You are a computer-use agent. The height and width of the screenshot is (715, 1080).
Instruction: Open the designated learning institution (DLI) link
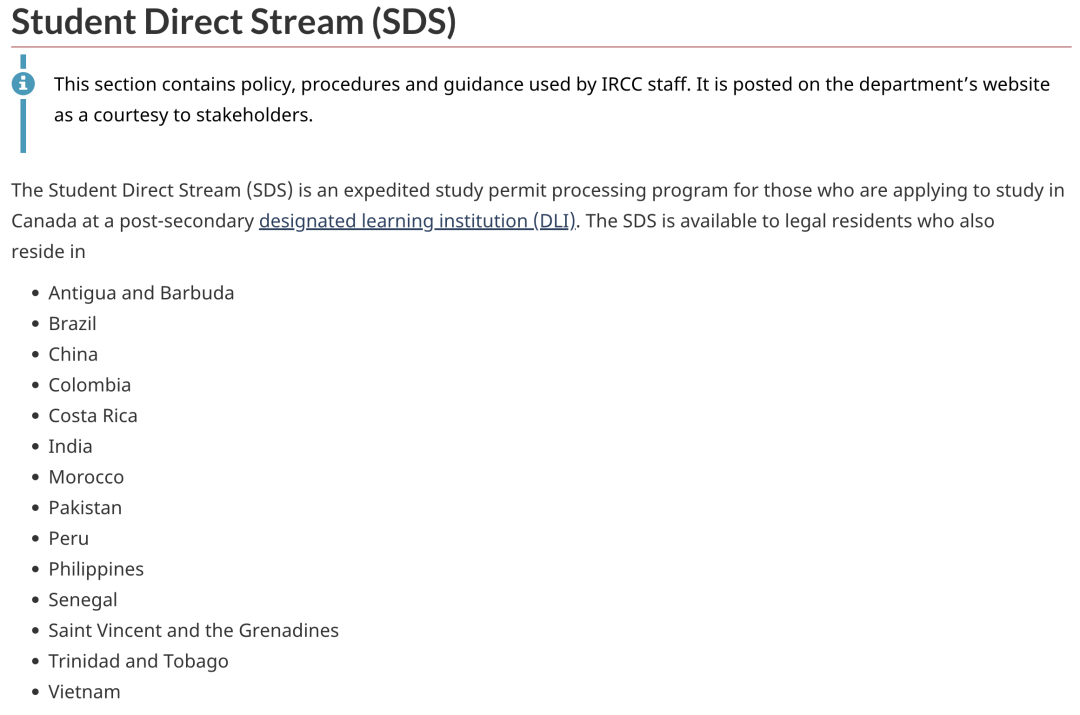(417, 220)
